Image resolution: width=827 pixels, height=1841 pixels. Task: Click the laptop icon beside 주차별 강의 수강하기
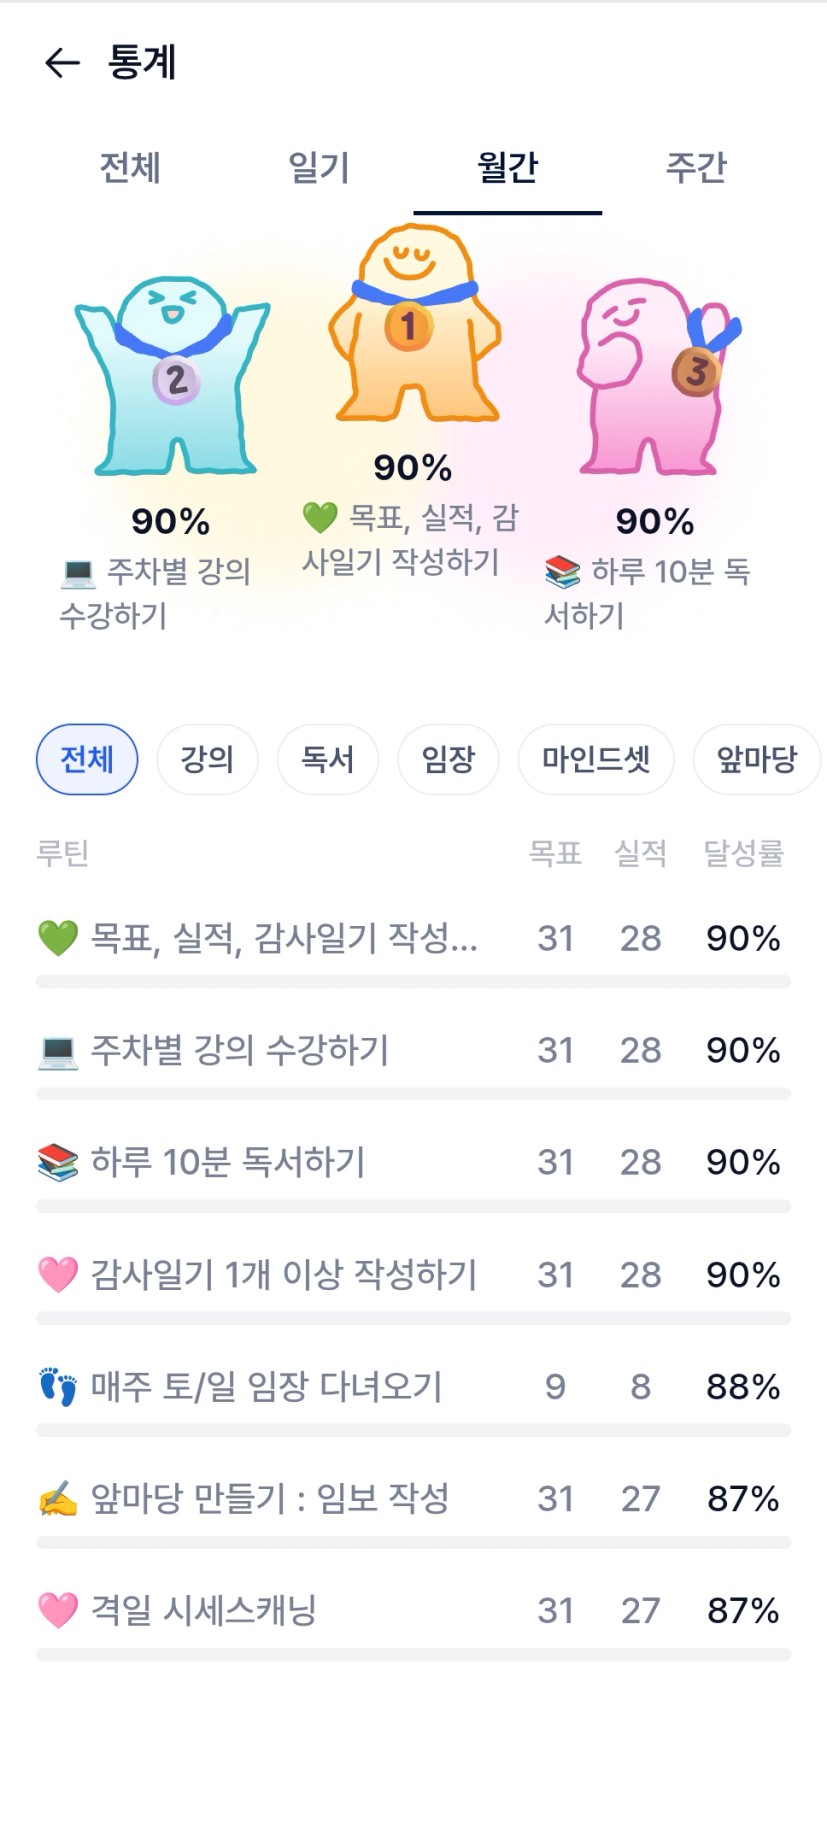pyautogui.click(x=57, y=1051)
